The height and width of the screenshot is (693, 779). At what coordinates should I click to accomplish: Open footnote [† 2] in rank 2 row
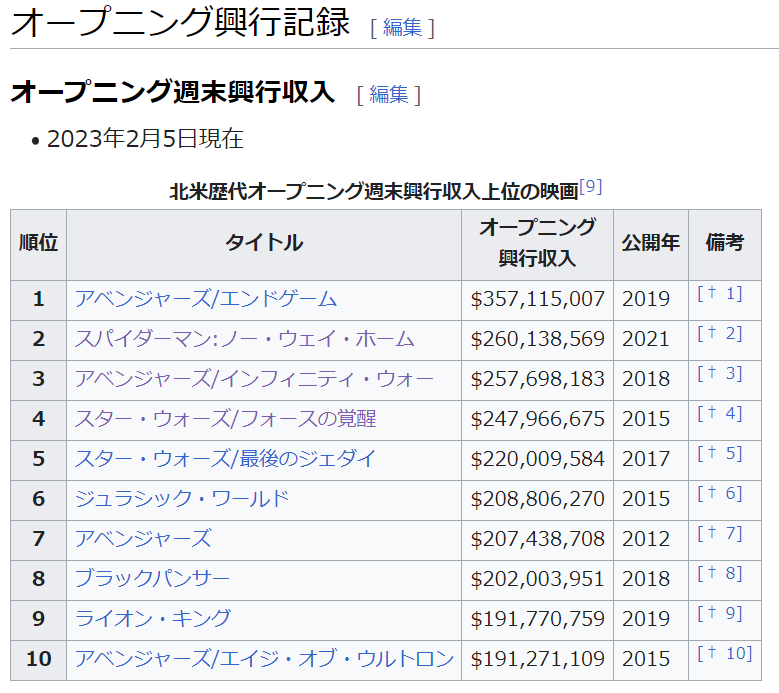[720, 333]
